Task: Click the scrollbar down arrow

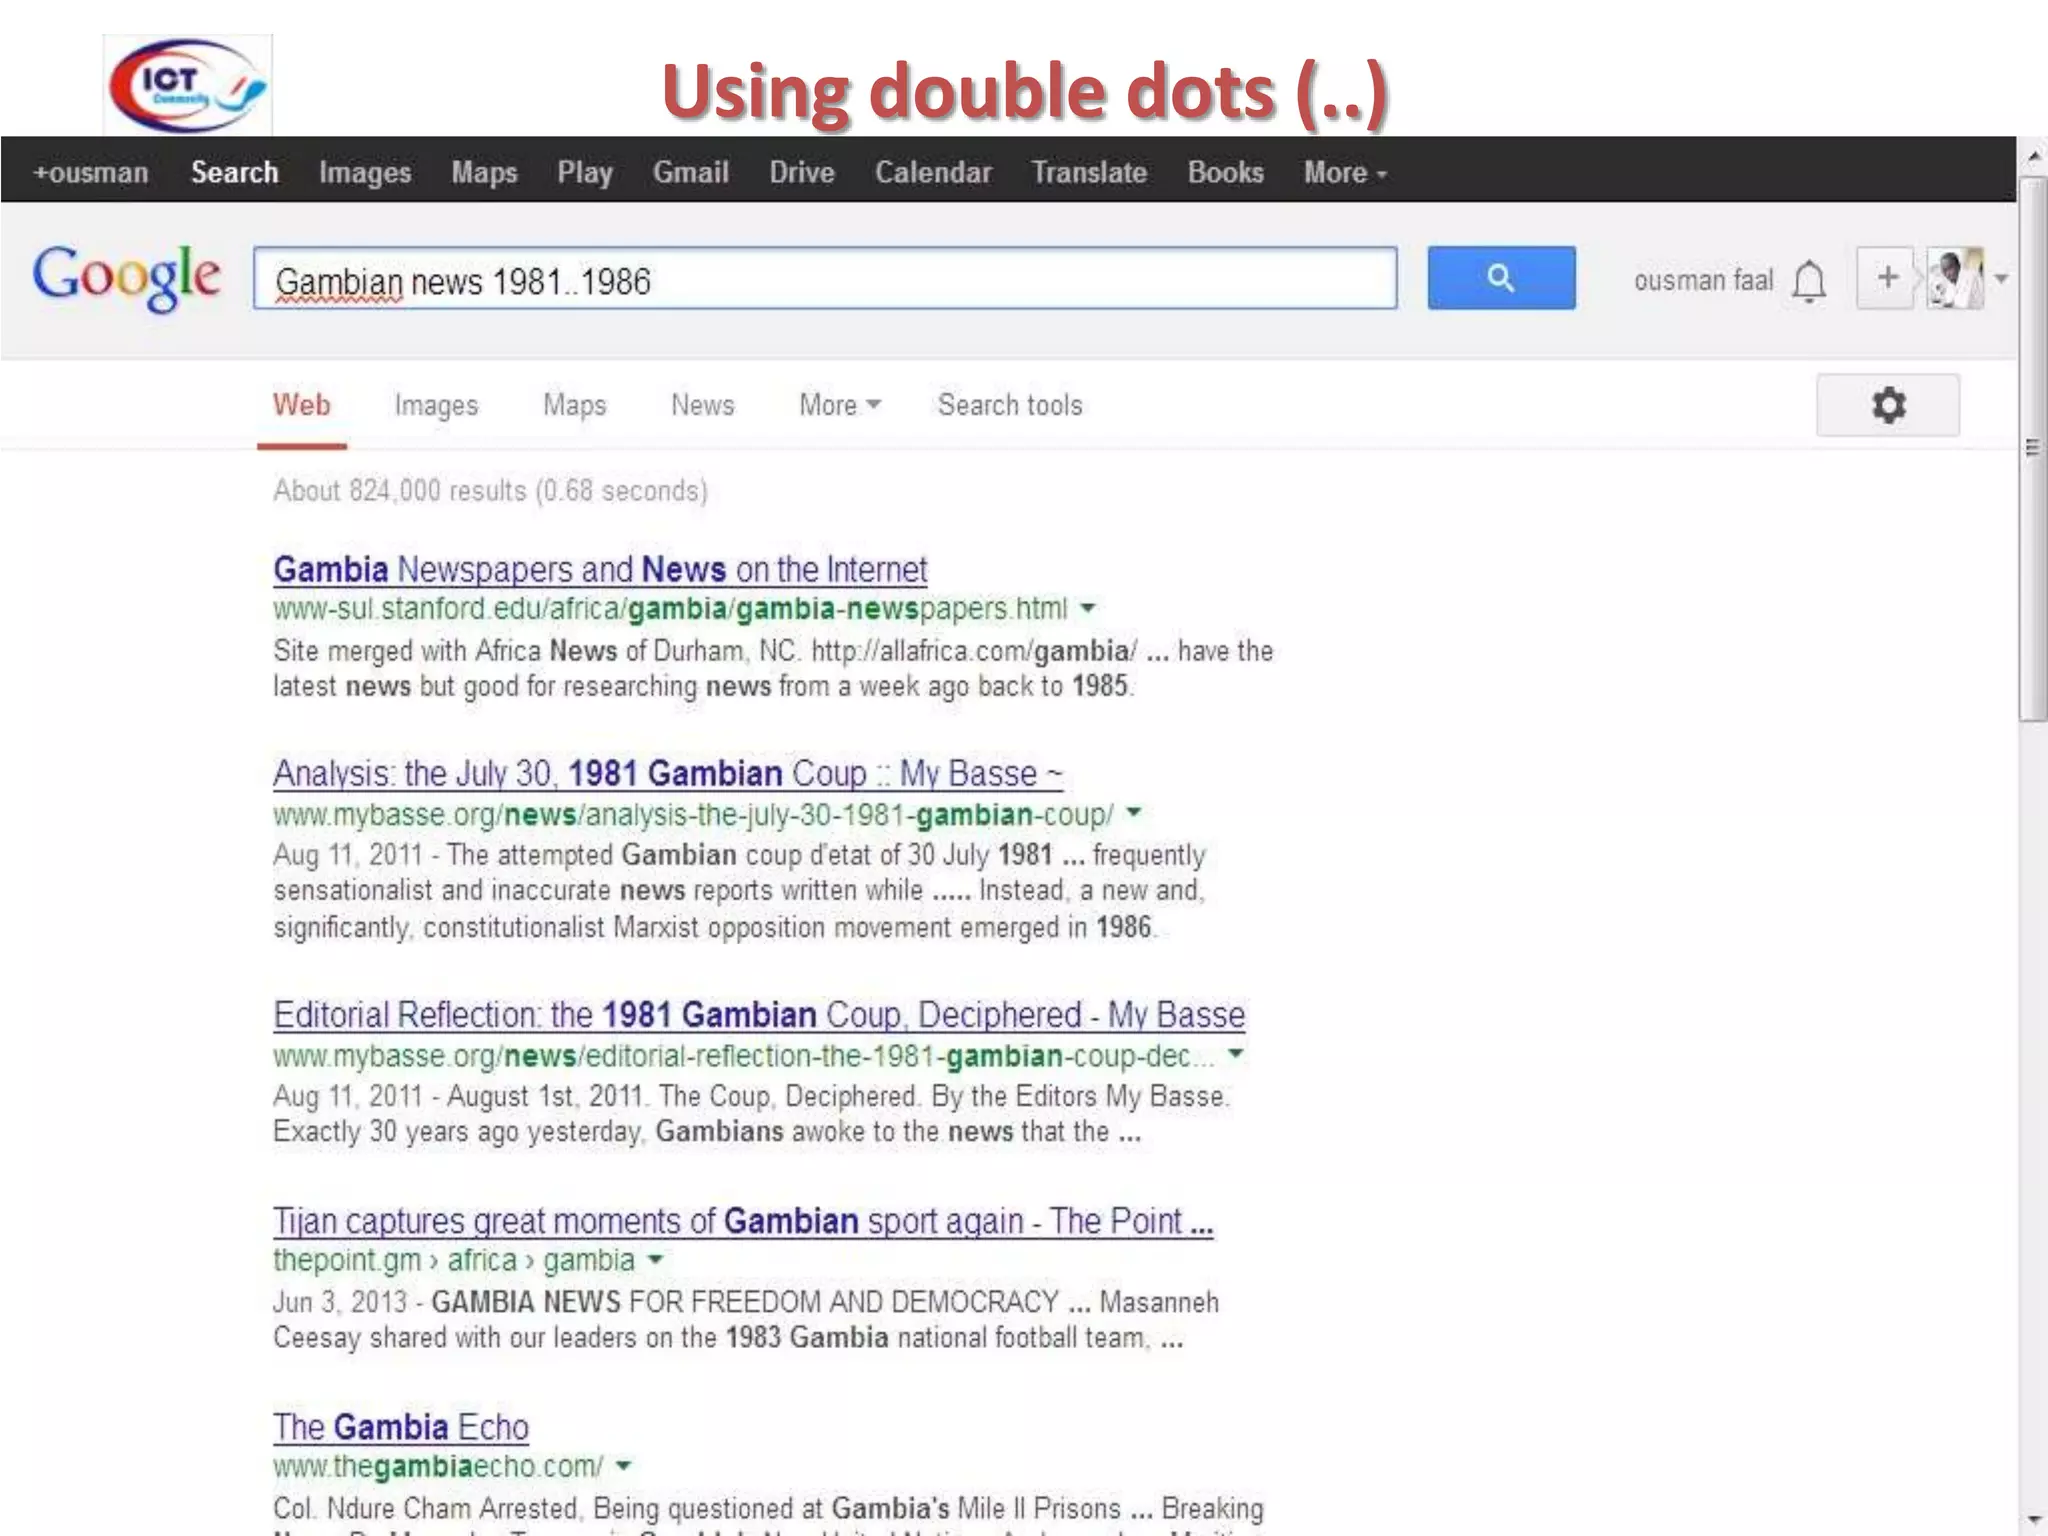Action: (2033, 1520)
